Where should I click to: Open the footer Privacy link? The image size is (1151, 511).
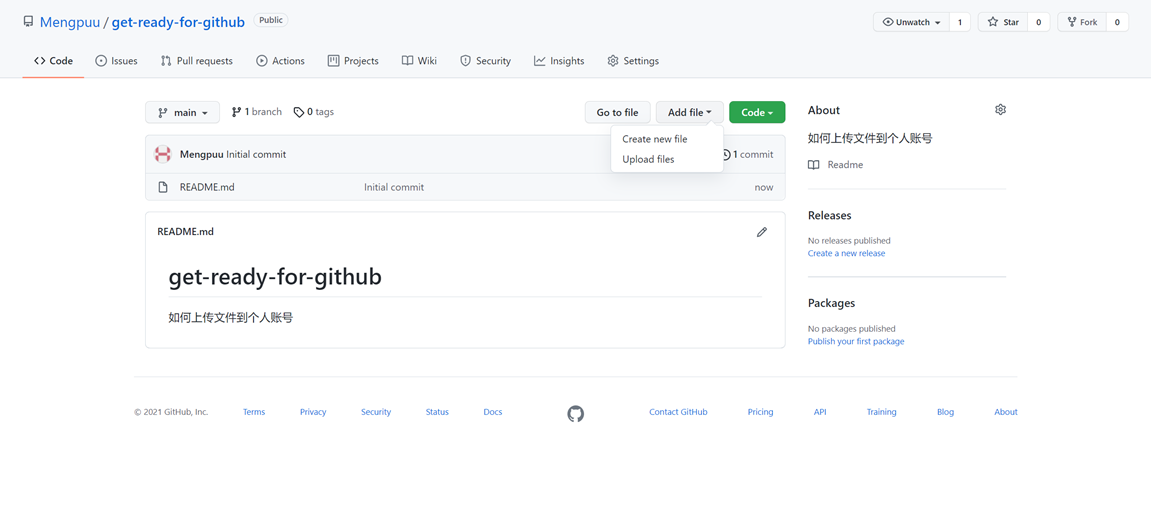313,412
